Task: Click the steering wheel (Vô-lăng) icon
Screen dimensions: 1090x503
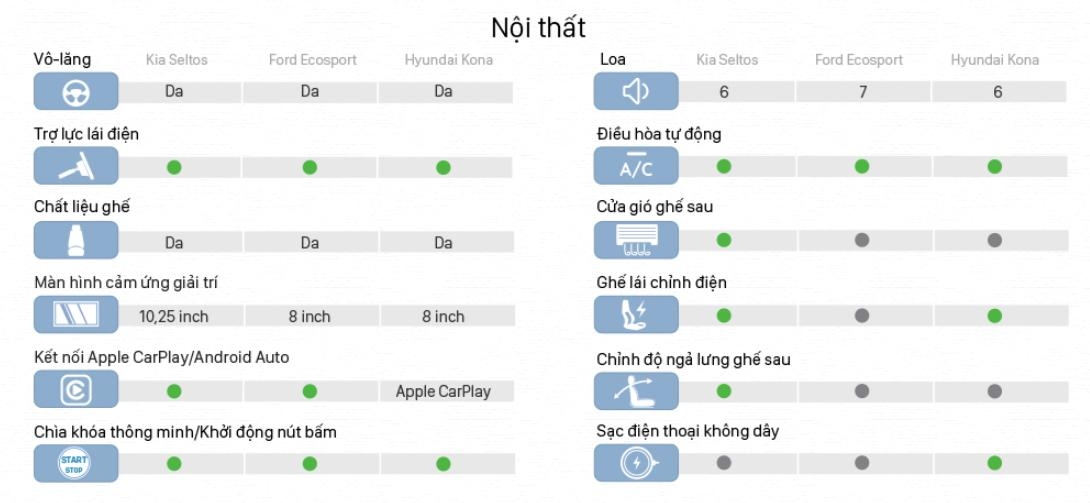Action: click(x=76, y=92)
